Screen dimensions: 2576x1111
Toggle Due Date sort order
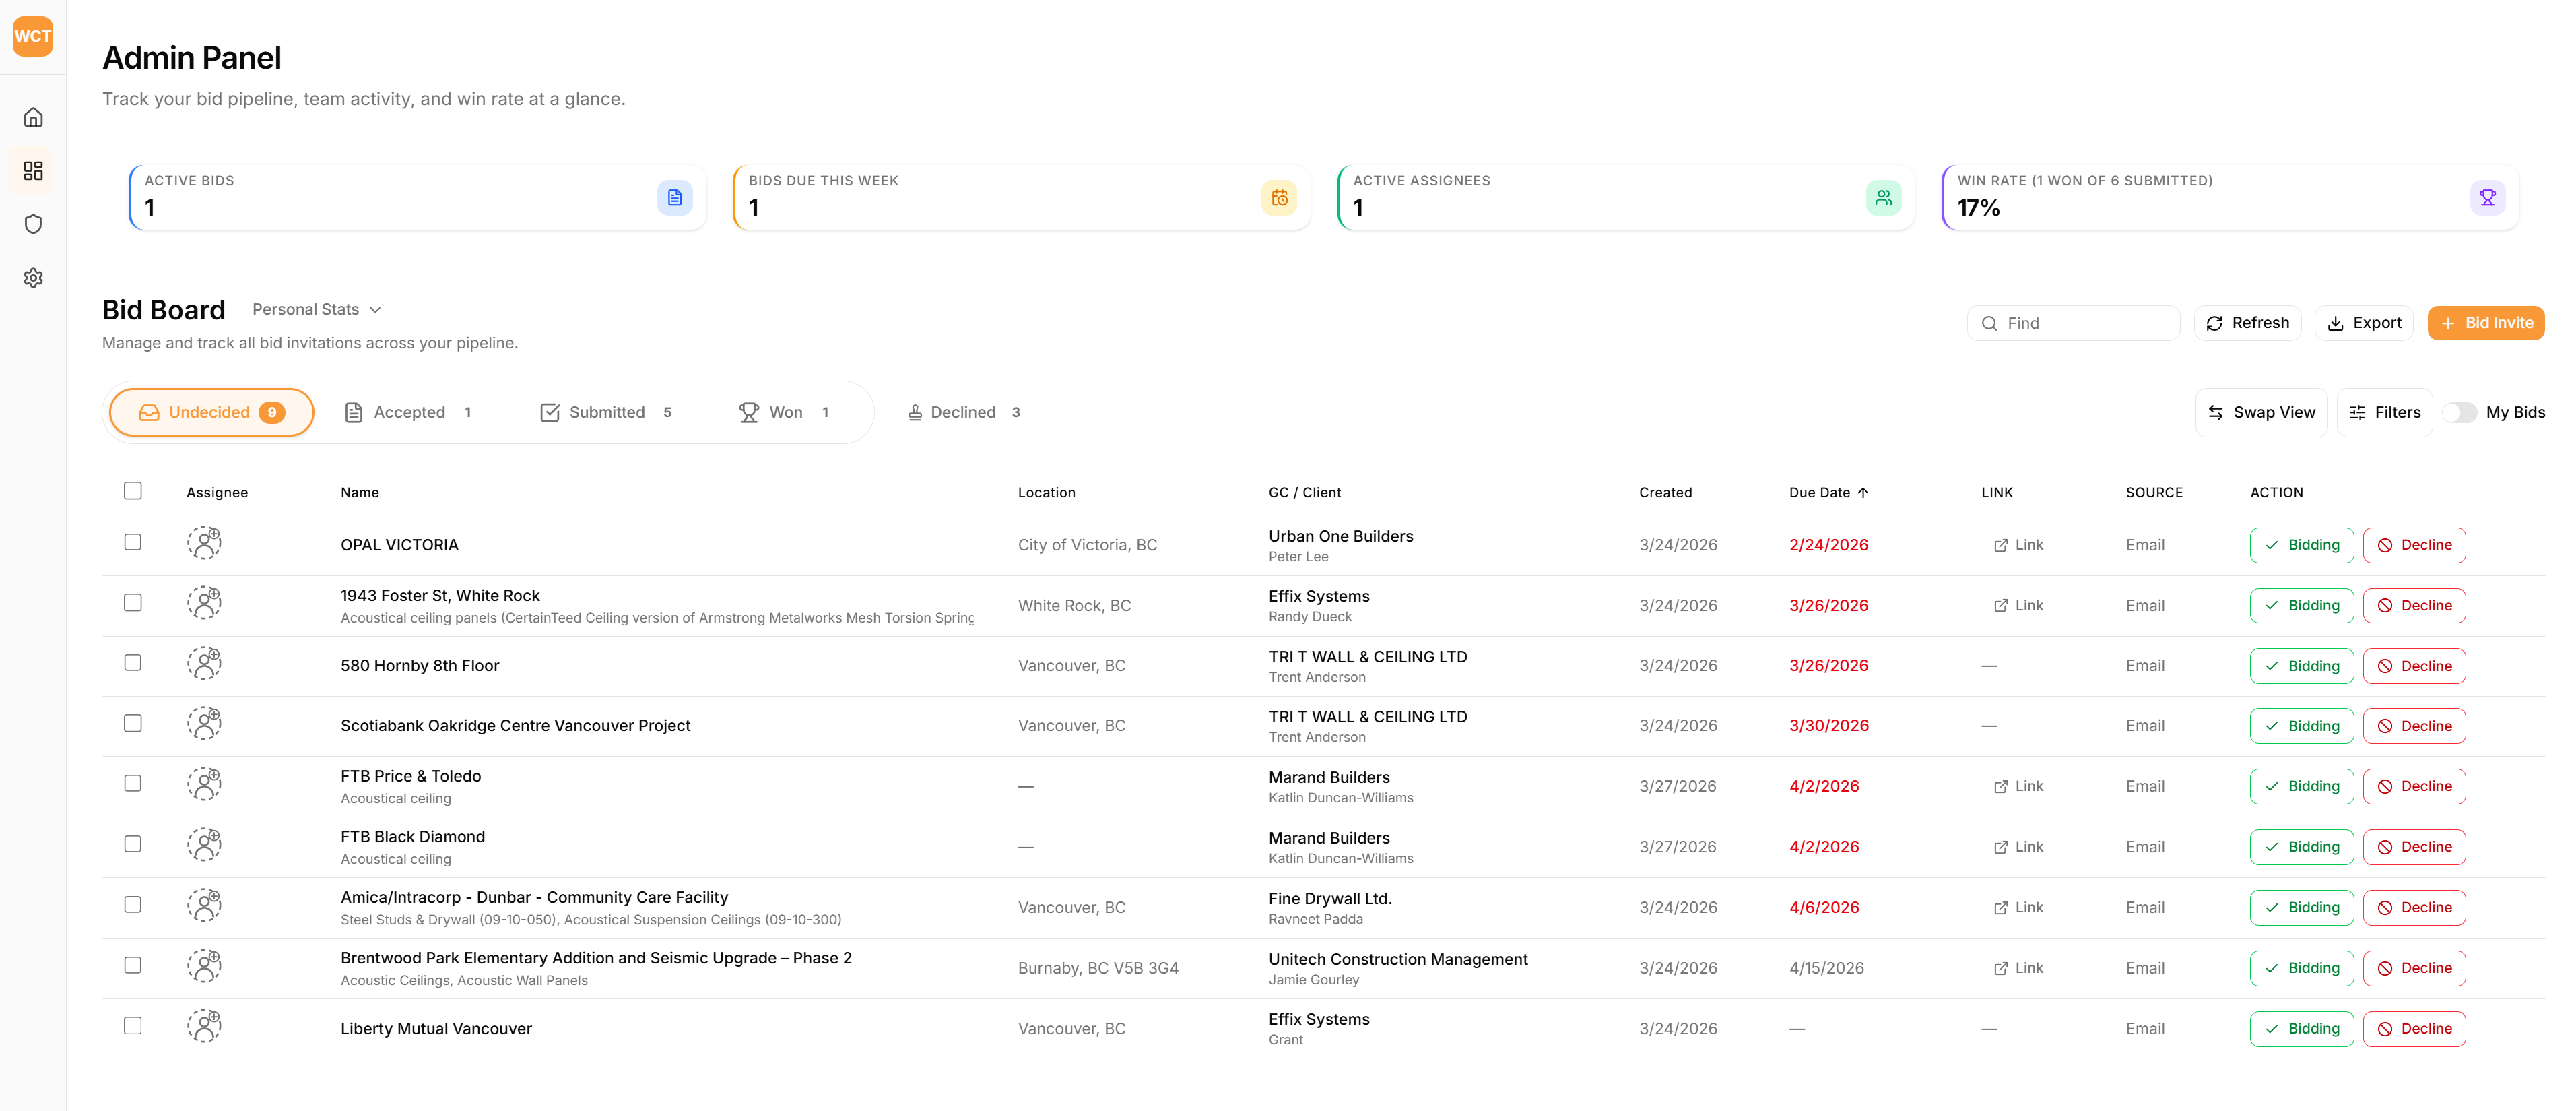coord(1828,492)
